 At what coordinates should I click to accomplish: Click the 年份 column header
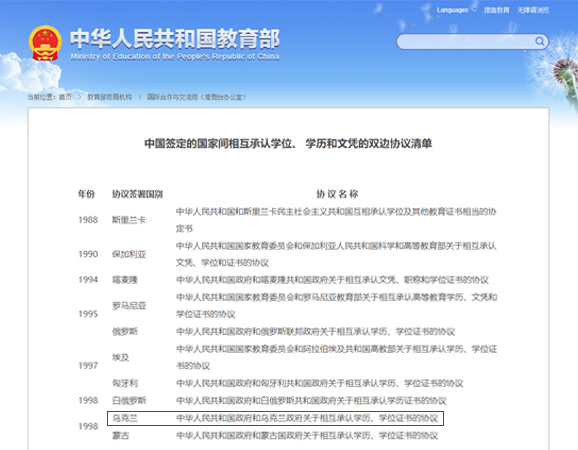(x=86, y=194)
